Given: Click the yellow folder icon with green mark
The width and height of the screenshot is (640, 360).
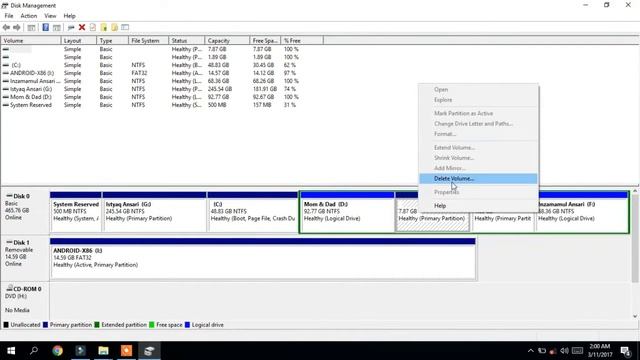Looking at the screenshot, I should pos(104,27).
